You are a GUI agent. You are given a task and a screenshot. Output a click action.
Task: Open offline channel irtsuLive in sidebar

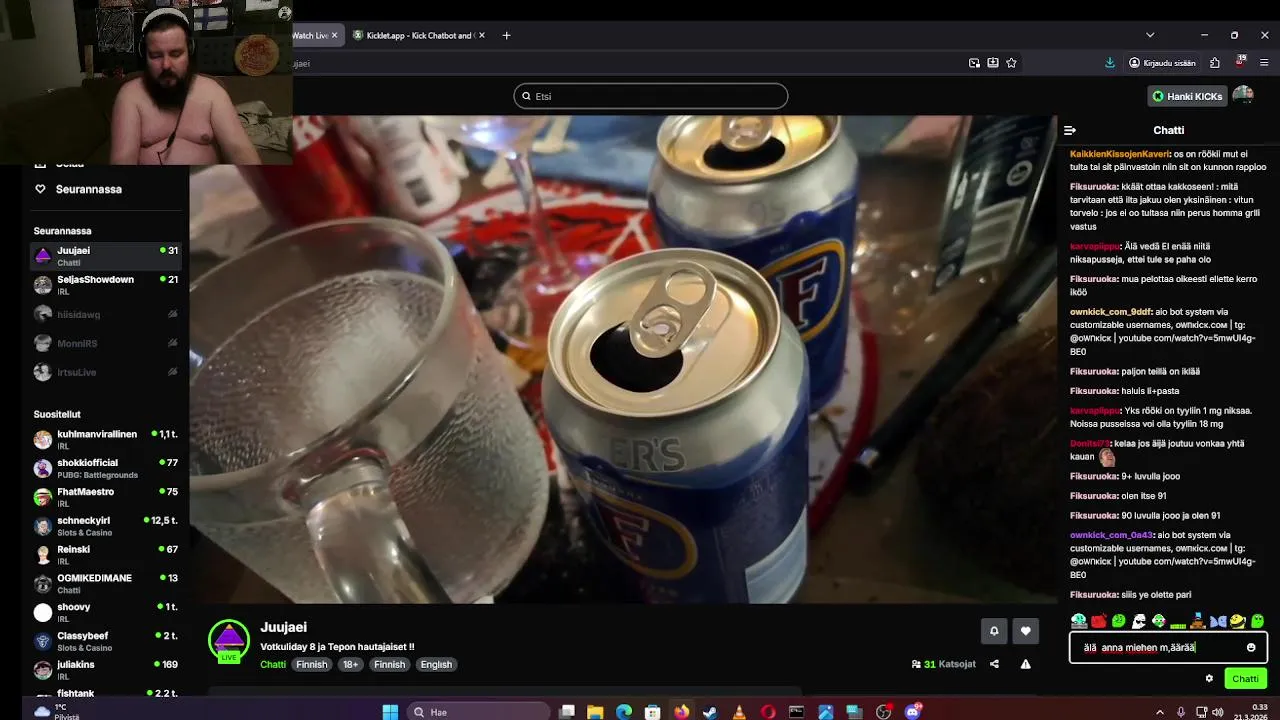(106, 372)
